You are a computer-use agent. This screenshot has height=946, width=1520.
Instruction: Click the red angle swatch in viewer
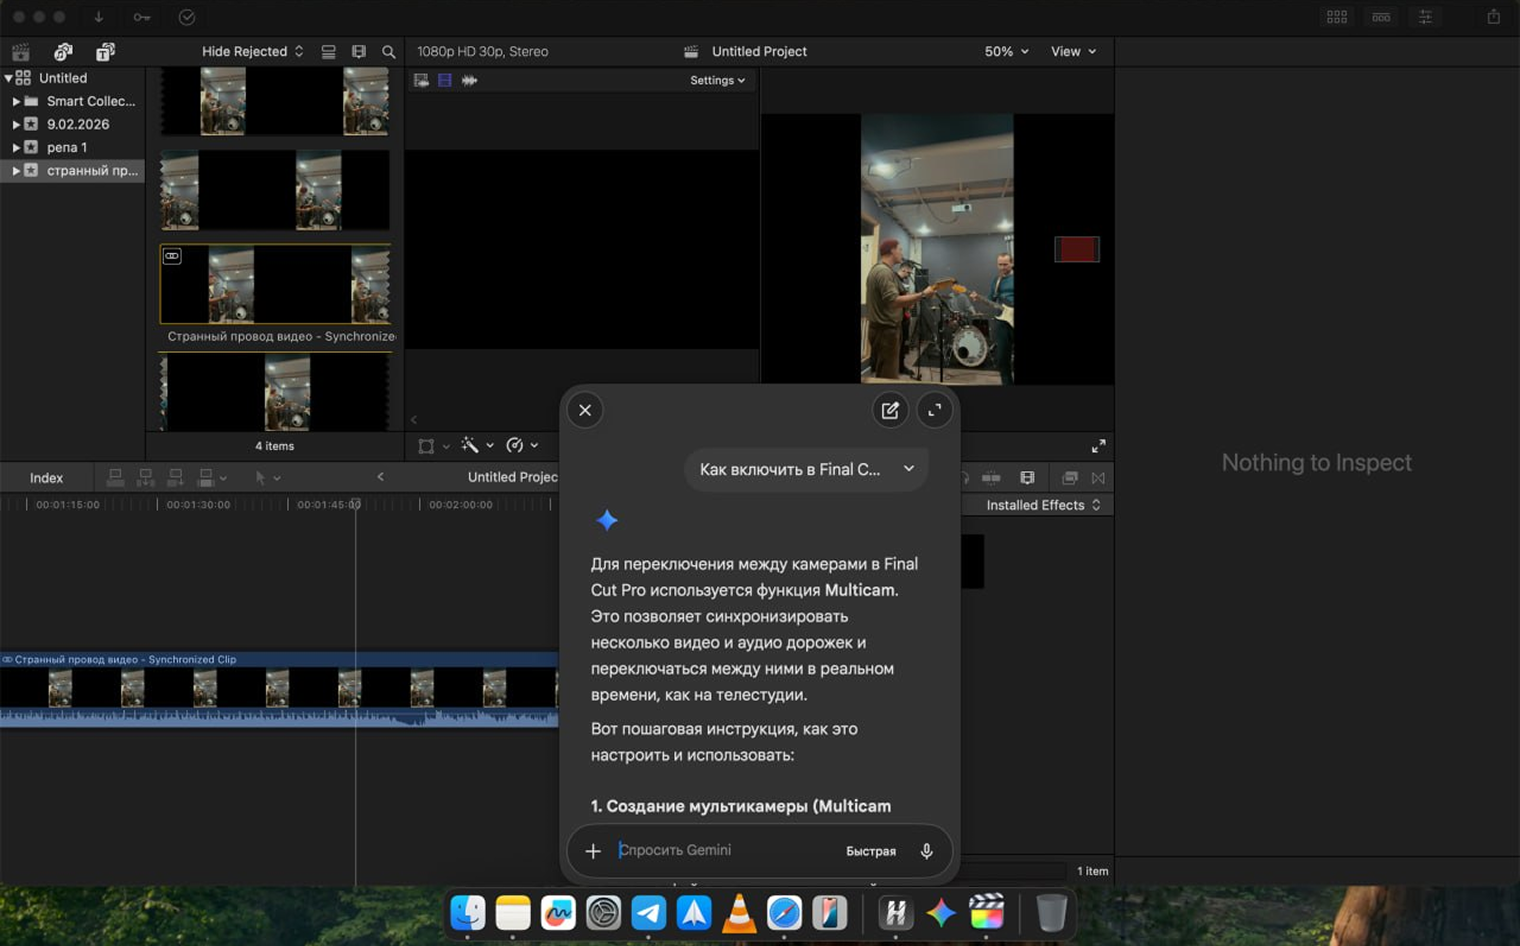click(1077, 249)
